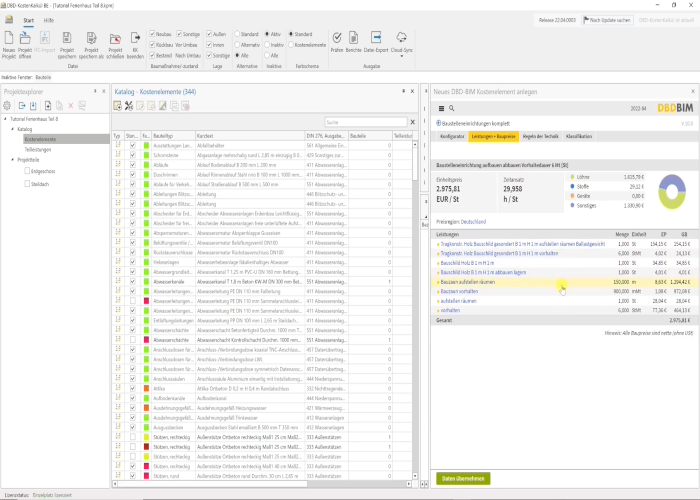The height and width of the screenshot is (500, 700).
Task: Open the DBD-BIM hamburger menu
Action: 441,106
